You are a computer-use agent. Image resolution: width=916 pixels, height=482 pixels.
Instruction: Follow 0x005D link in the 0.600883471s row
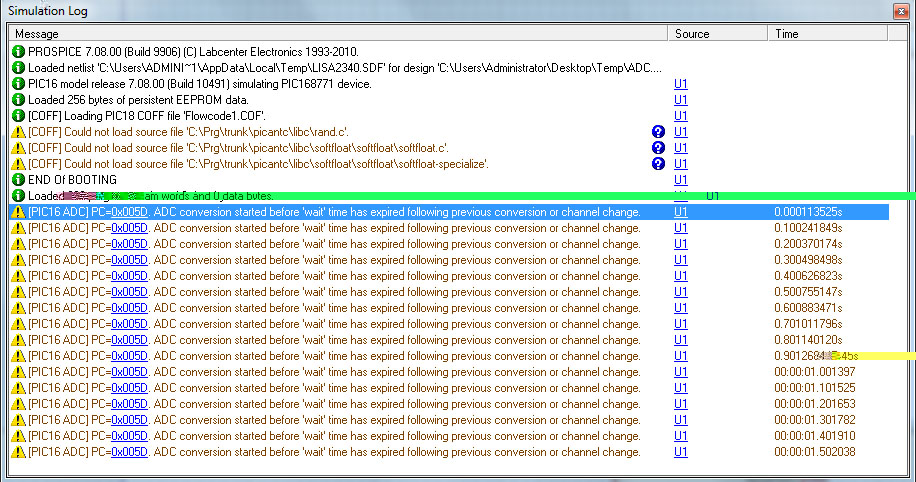click(x=129, y=308)
